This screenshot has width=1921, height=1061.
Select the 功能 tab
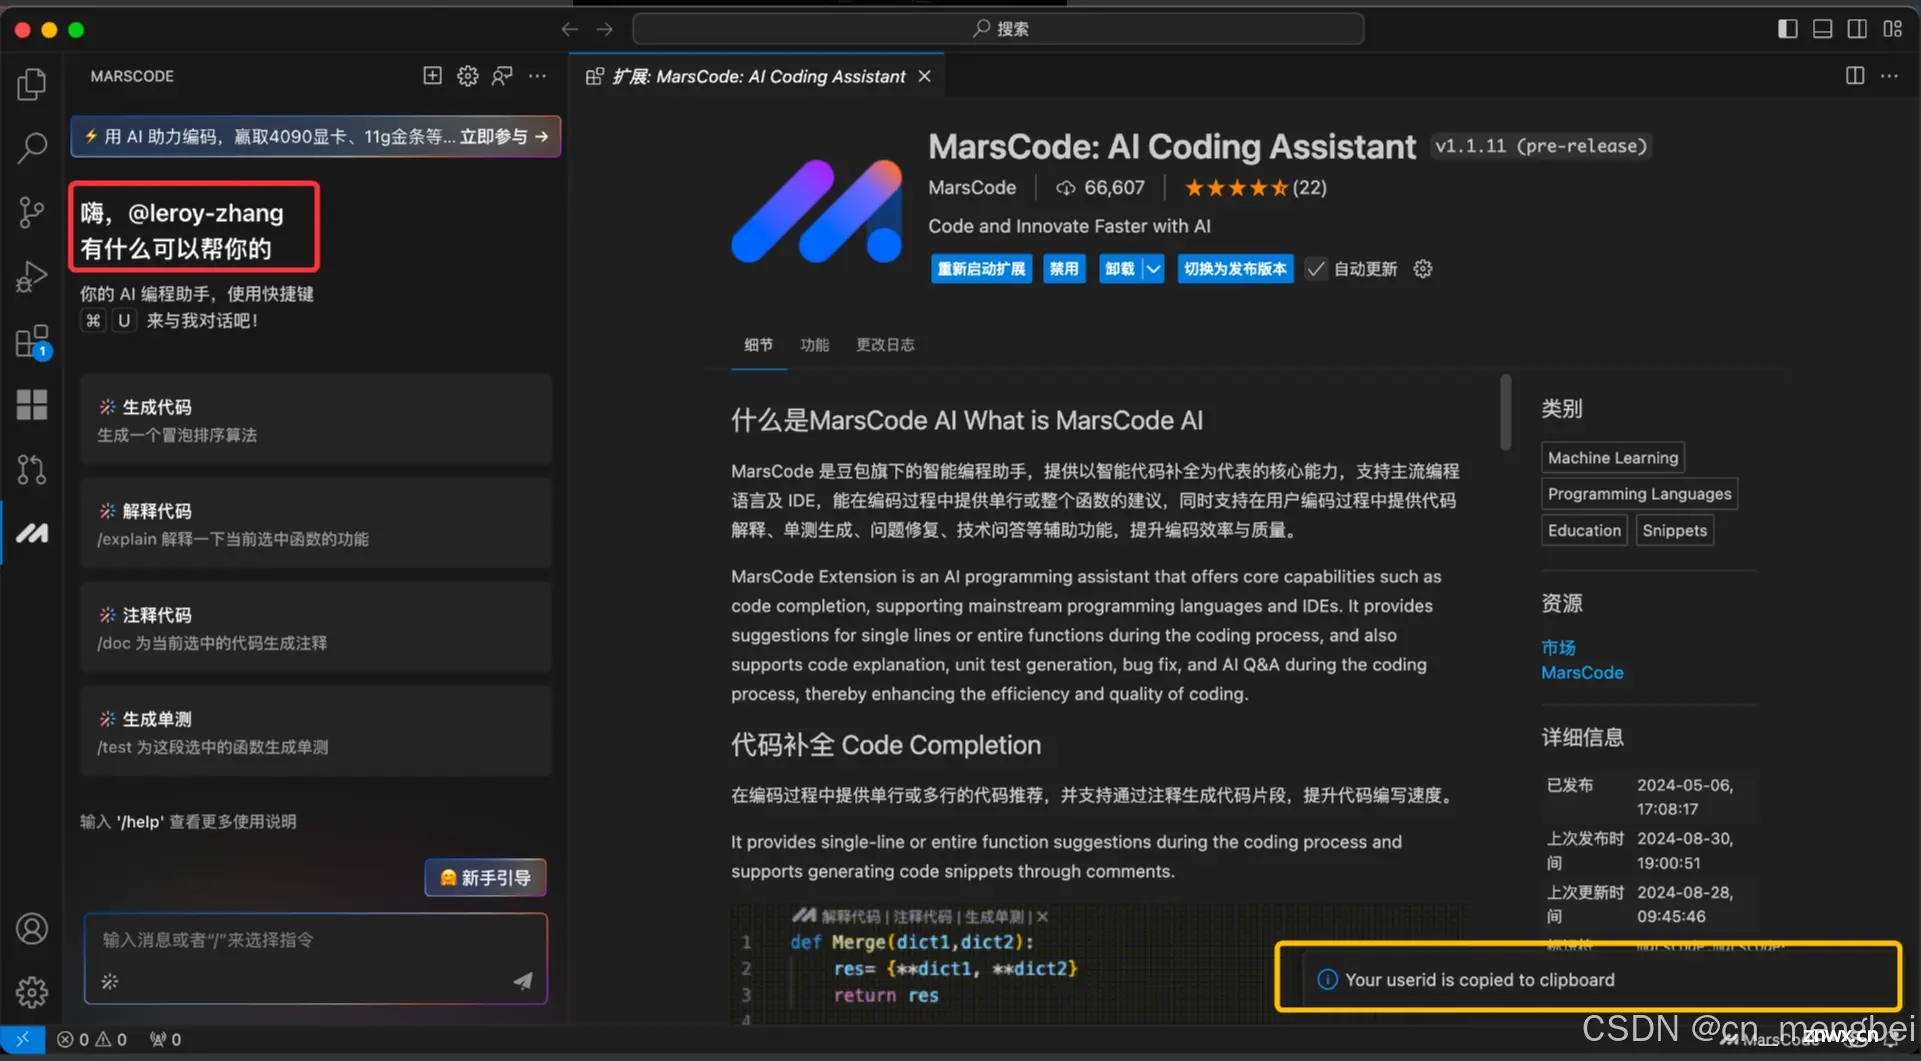[814, 345]
